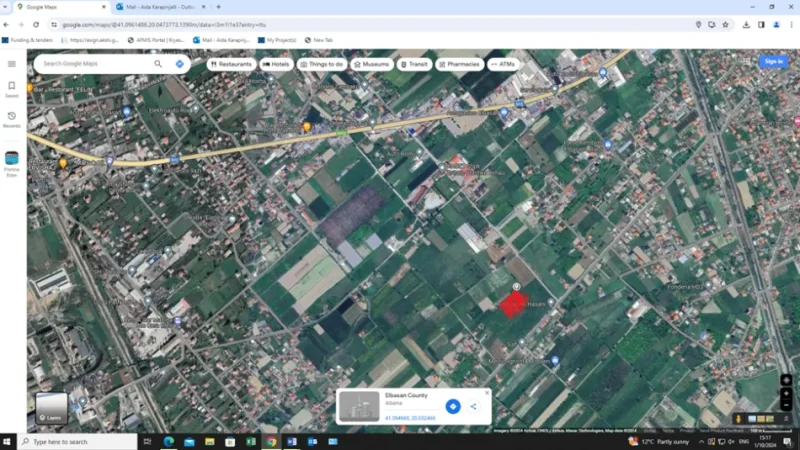Screen dimensions: 800x450
Task: Click the Show Your Location button
Action: point(786,380)
